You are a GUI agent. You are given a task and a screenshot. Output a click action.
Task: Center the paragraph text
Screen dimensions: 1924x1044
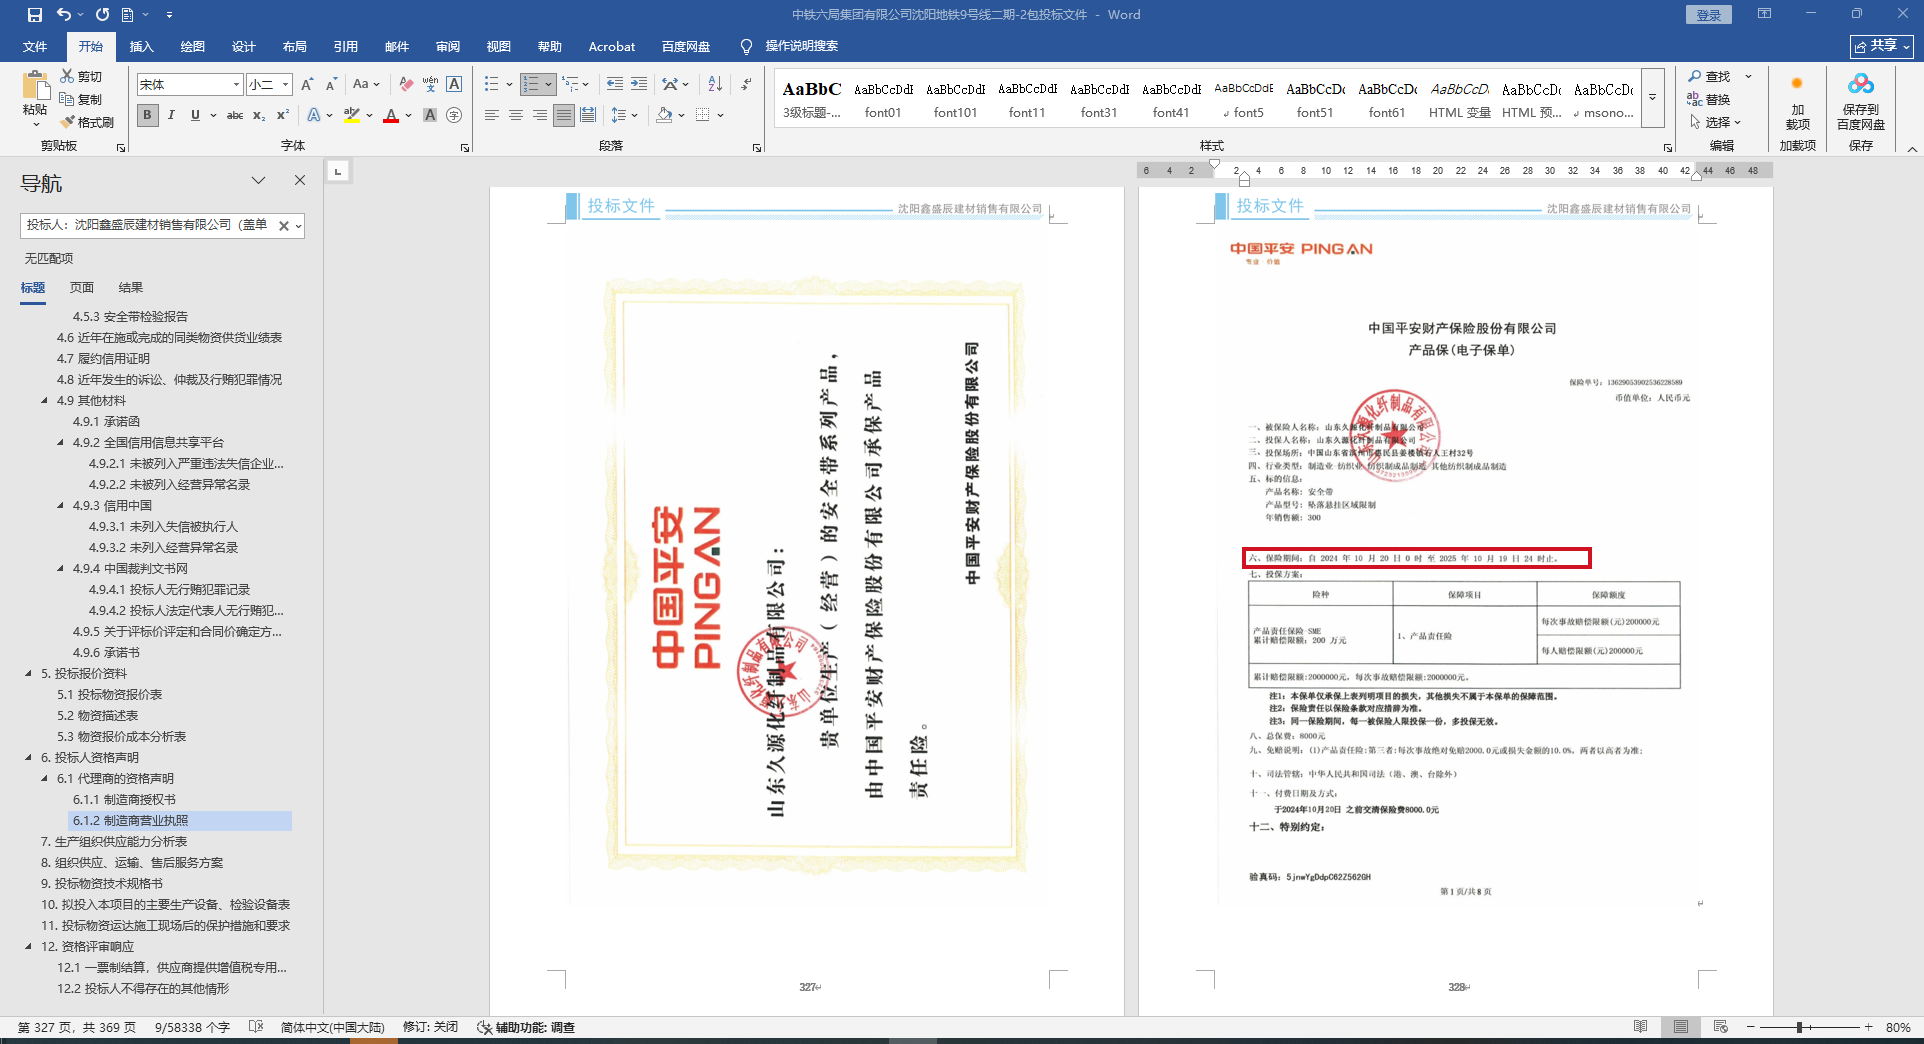[516, 115]
